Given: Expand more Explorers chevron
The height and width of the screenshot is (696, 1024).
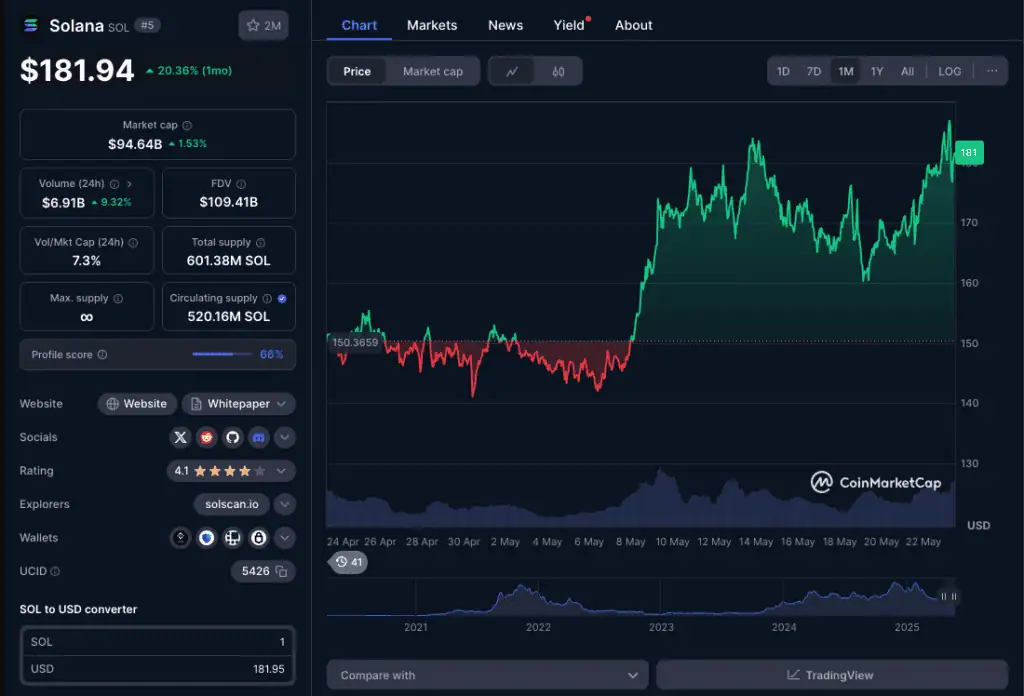Looking at the screenshot, I should pyautogui.click(x=285, y=504).
